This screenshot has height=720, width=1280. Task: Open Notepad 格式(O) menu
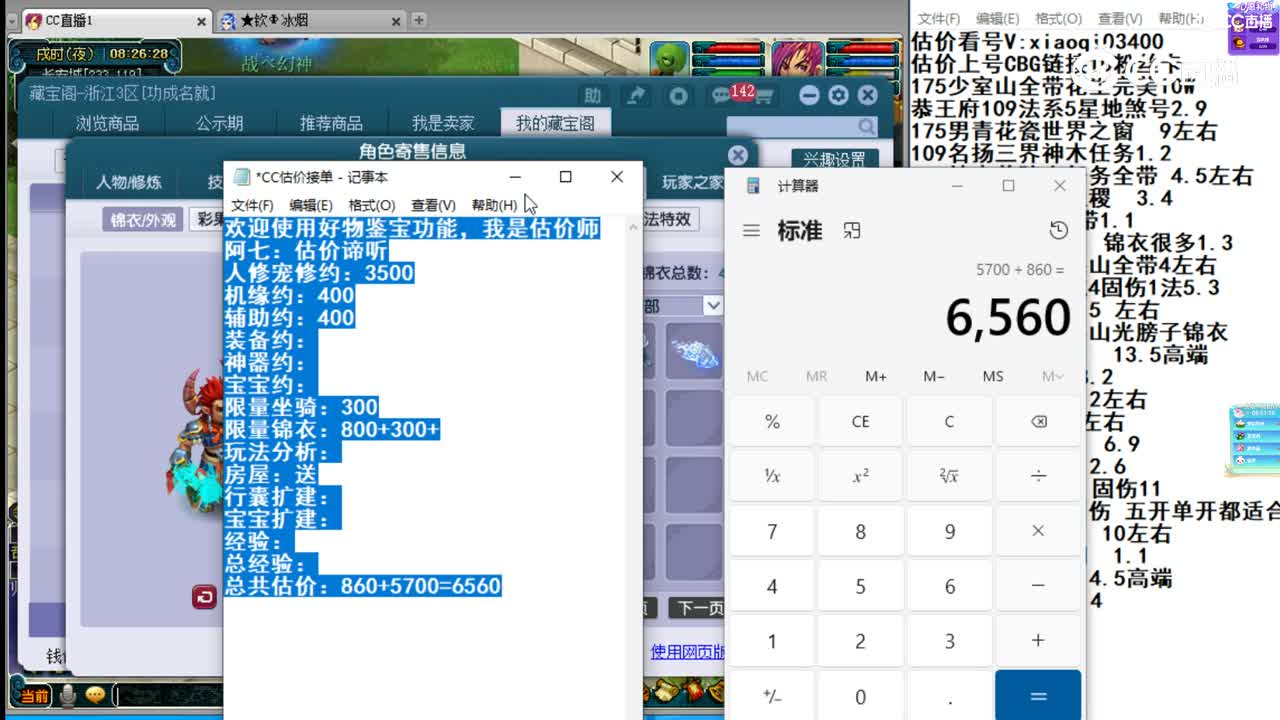[372, 205]
